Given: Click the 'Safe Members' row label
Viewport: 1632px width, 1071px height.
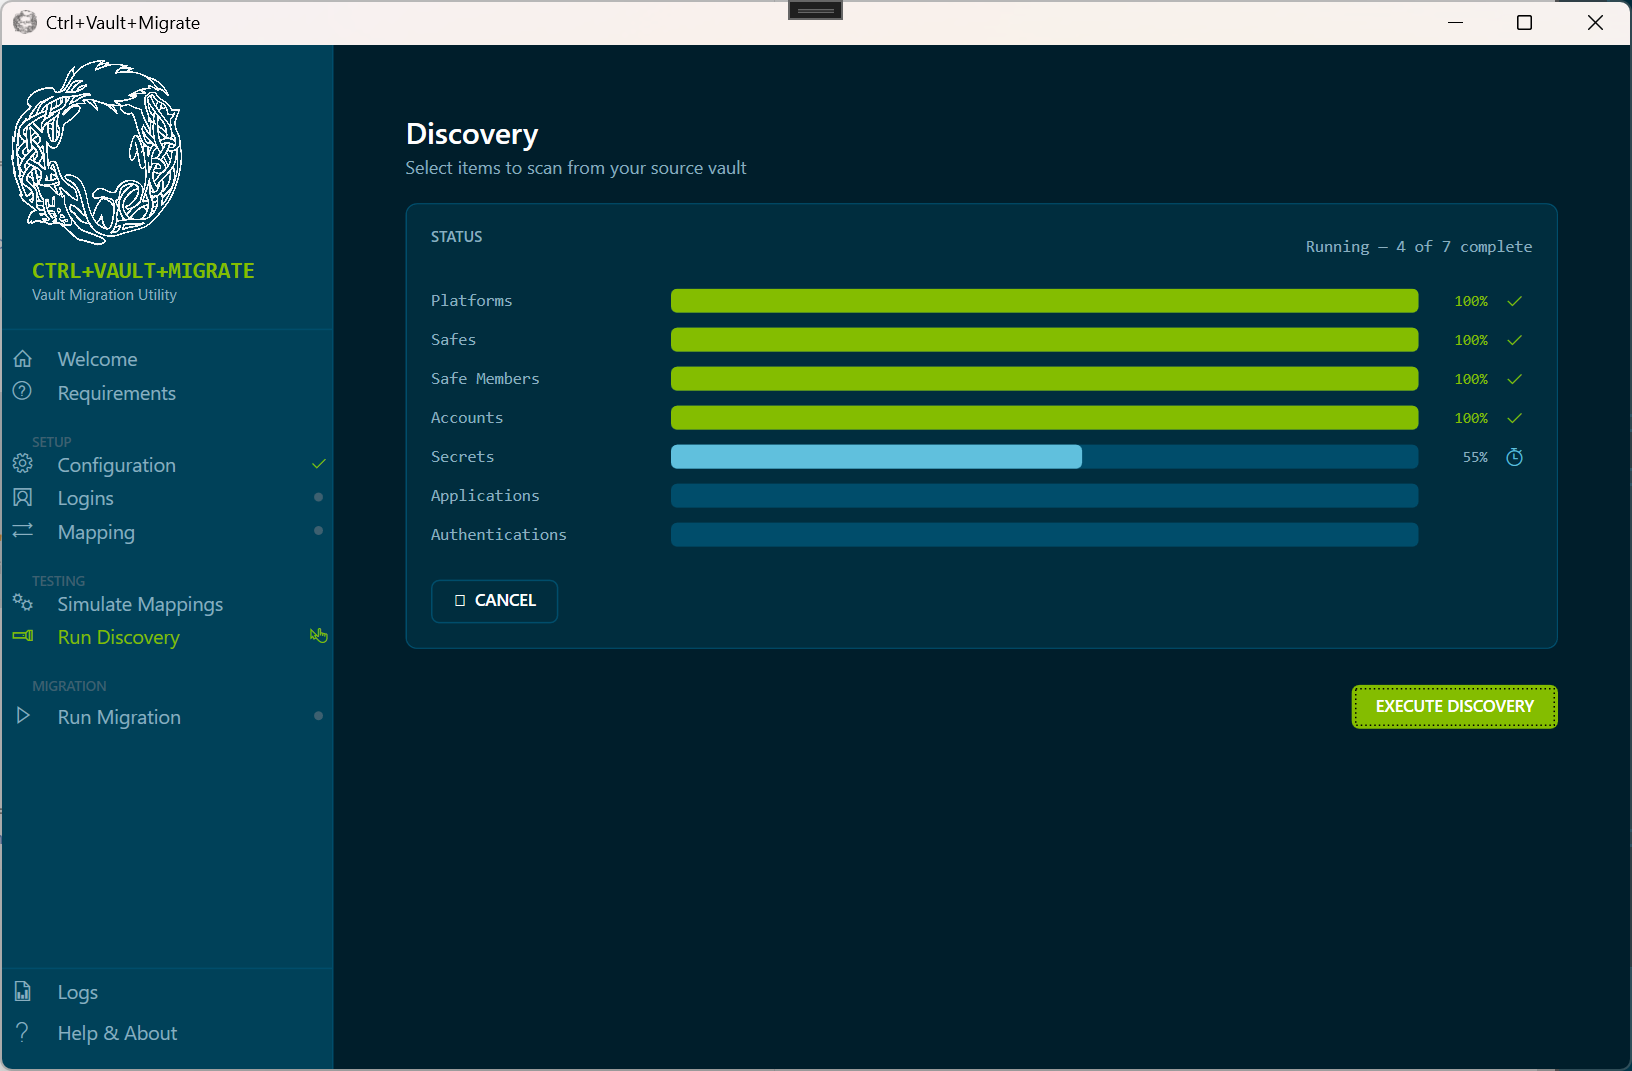Looking at the screenshot, I should pos(485,379).
